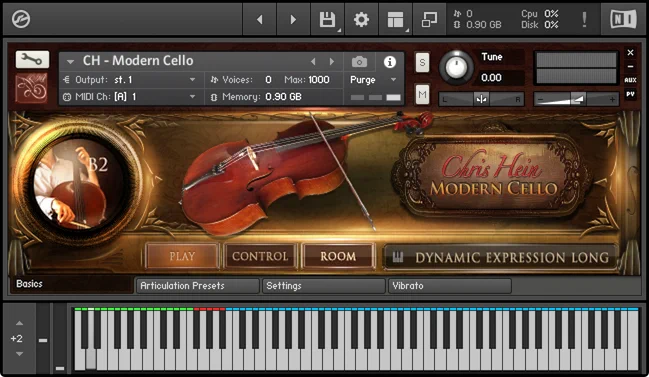
Task: Click the Chris Hein Modern Cello logo plate
Action: click(x=493, y=175)
